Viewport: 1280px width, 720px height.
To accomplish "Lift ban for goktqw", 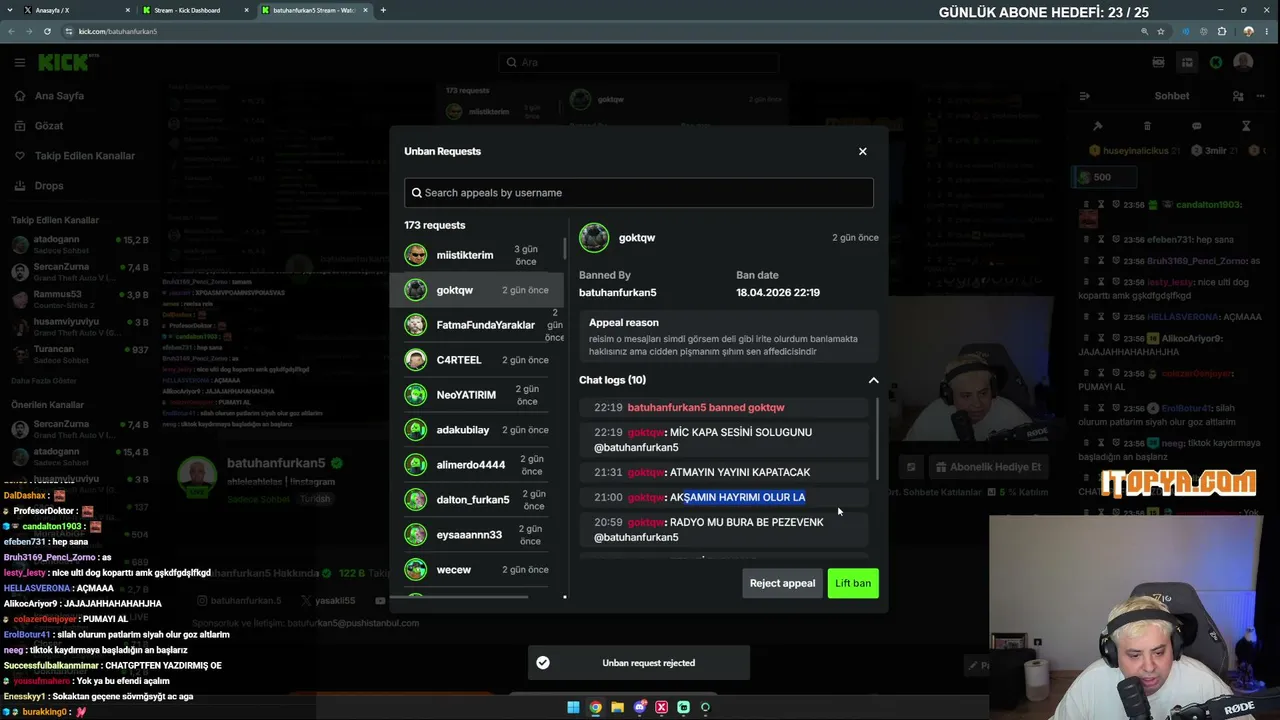I will pyautogui.click(x=853, y=583).
